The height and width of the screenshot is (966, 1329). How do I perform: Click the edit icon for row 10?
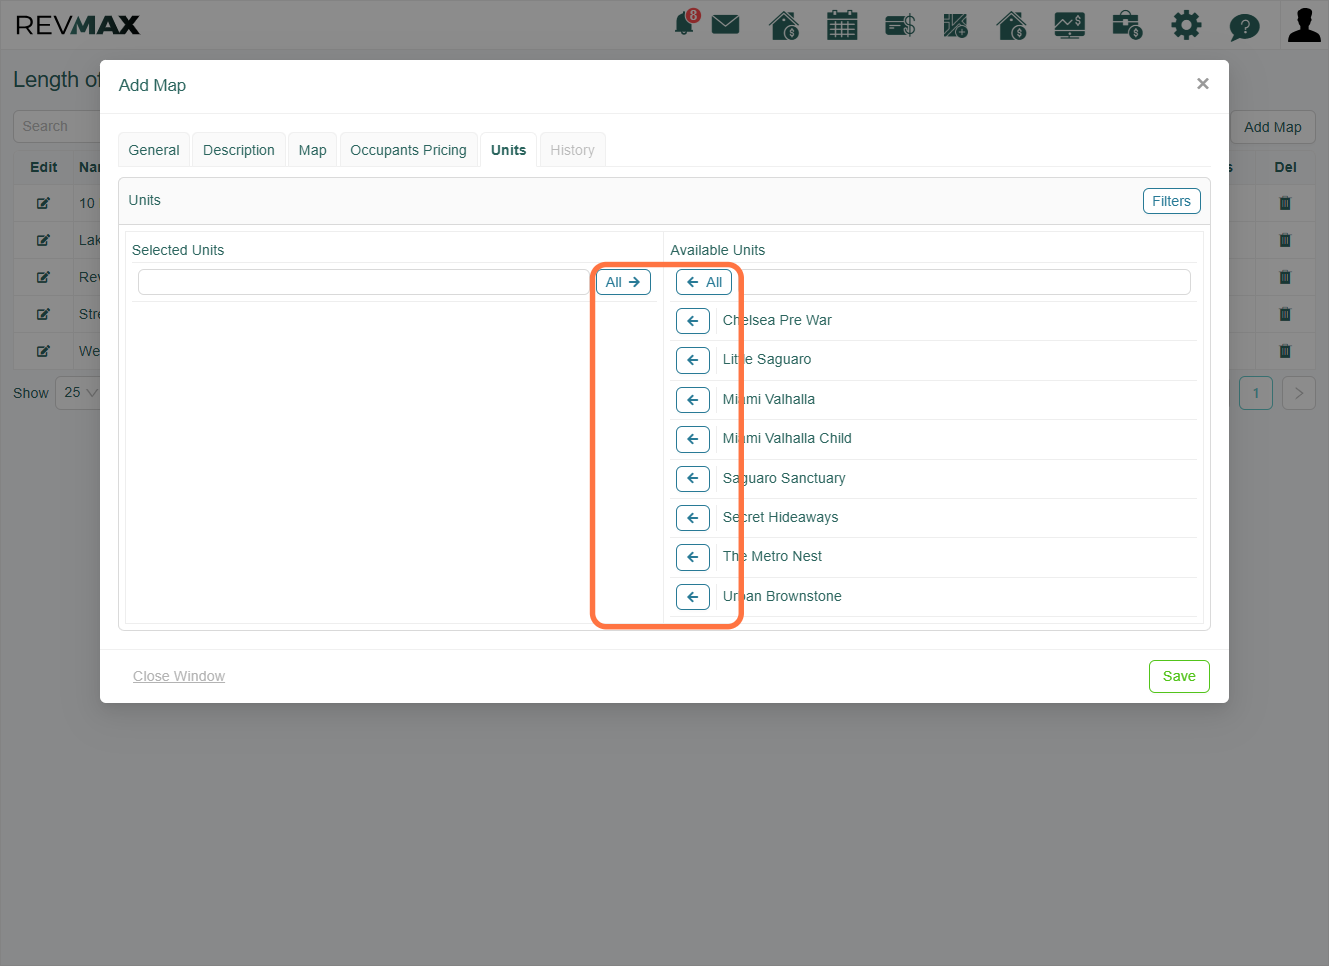43,203
